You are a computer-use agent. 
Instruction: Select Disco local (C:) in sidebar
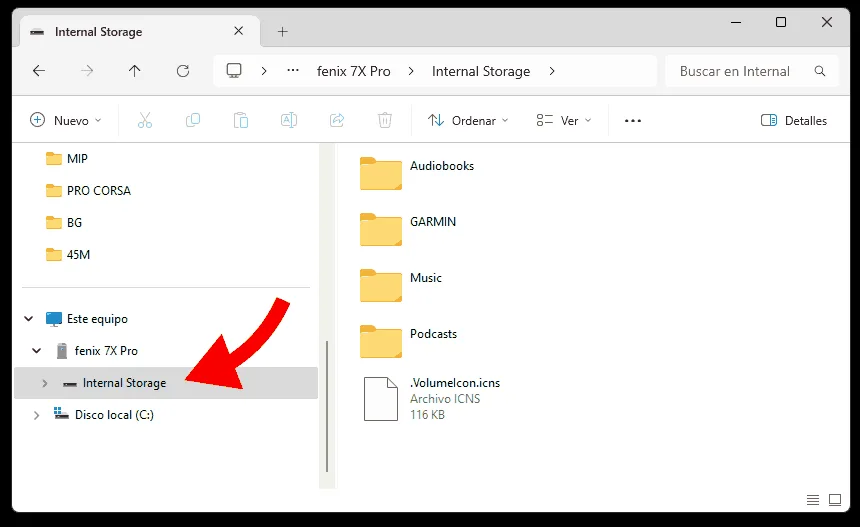114,415
